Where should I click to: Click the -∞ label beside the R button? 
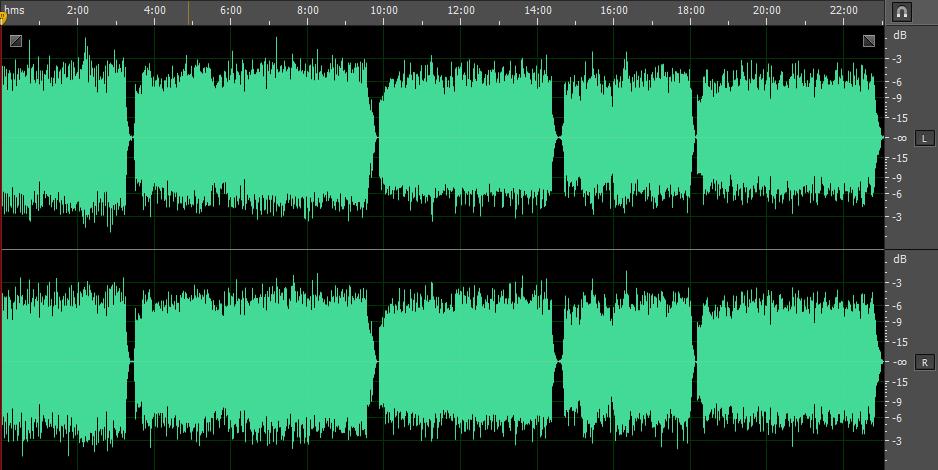tap(899, 362)
